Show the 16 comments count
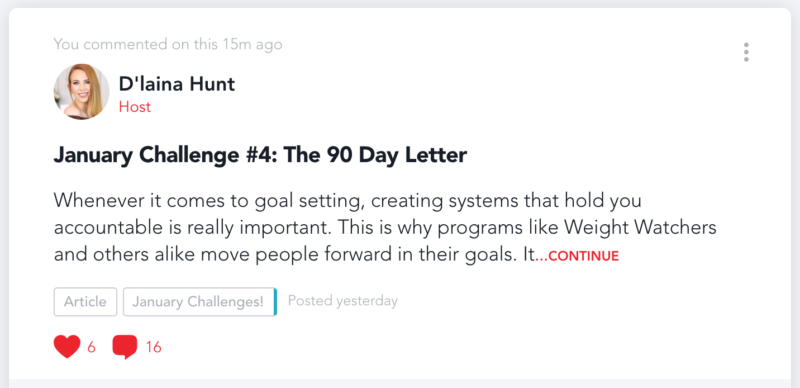The width and height of the screenshot is (800, 388). tap(154, 348)
